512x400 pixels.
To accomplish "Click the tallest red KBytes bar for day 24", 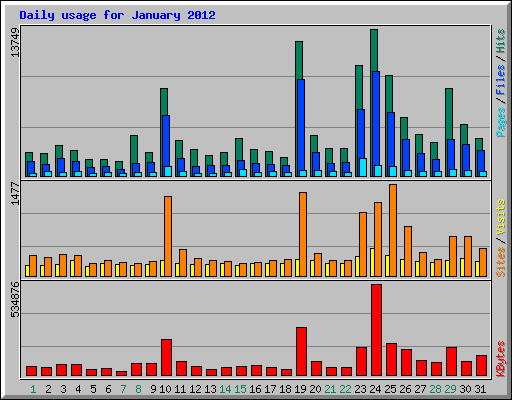I will coord(376,330).
